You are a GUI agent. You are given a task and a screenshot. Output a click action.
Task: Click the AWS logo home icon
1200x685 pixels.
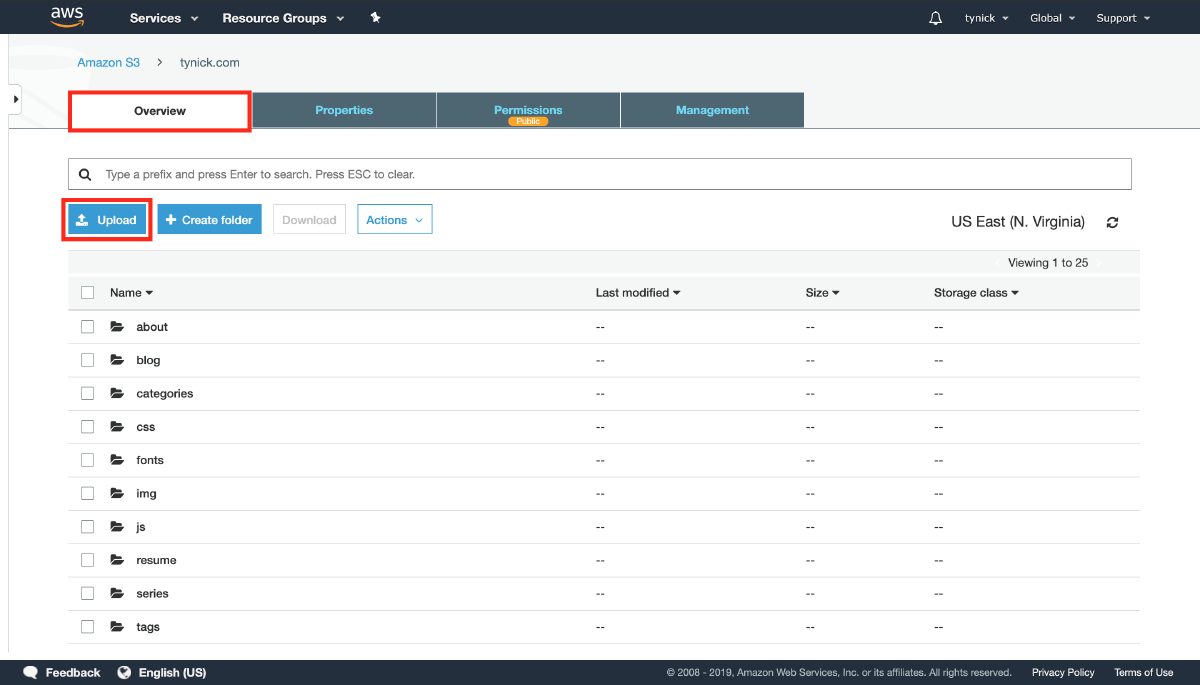(66, 17)
